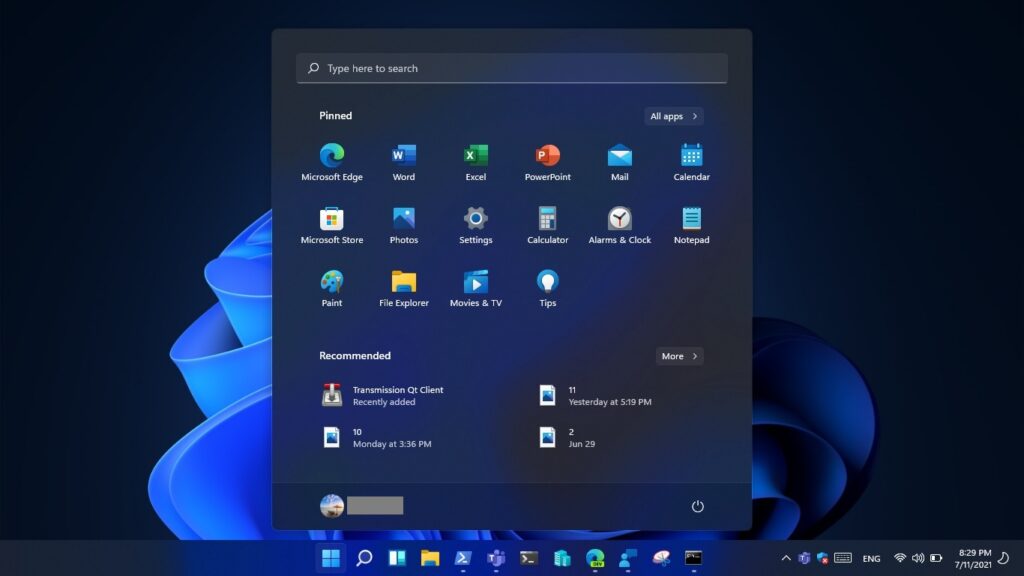This screenshot has height=576, width=1024.
Task: Expand More recommended items
Action: point(679,355)
